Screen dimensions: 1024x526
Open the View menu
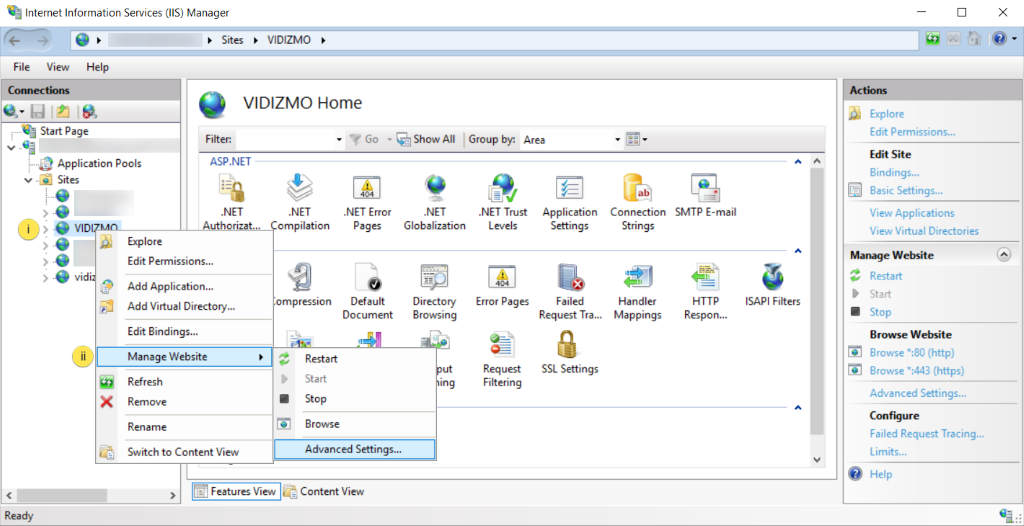tap(58, 67)
